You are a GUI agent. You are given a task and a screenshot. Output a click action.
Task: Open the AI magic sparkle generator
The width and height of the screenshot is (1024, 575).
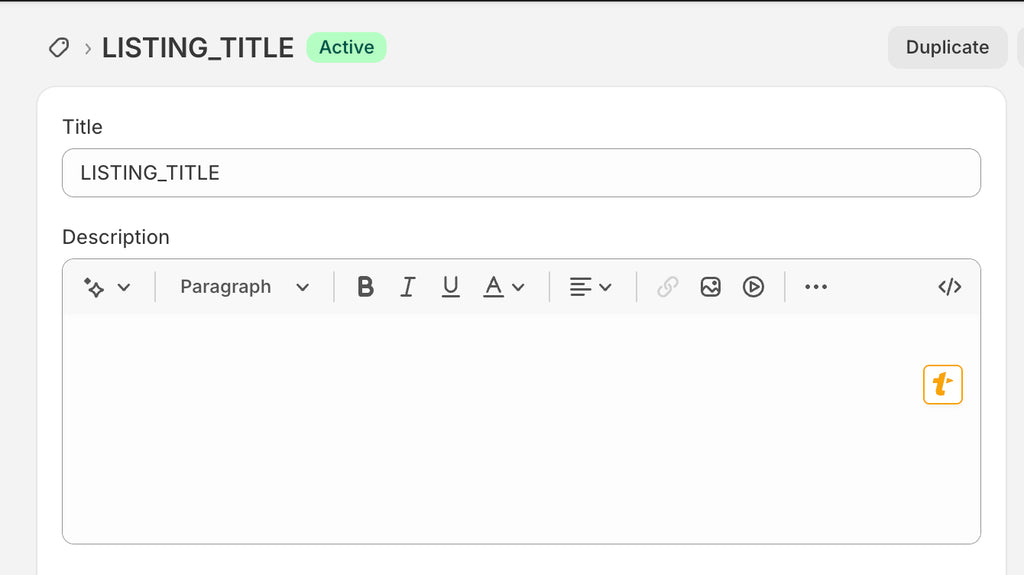[94, 287]
